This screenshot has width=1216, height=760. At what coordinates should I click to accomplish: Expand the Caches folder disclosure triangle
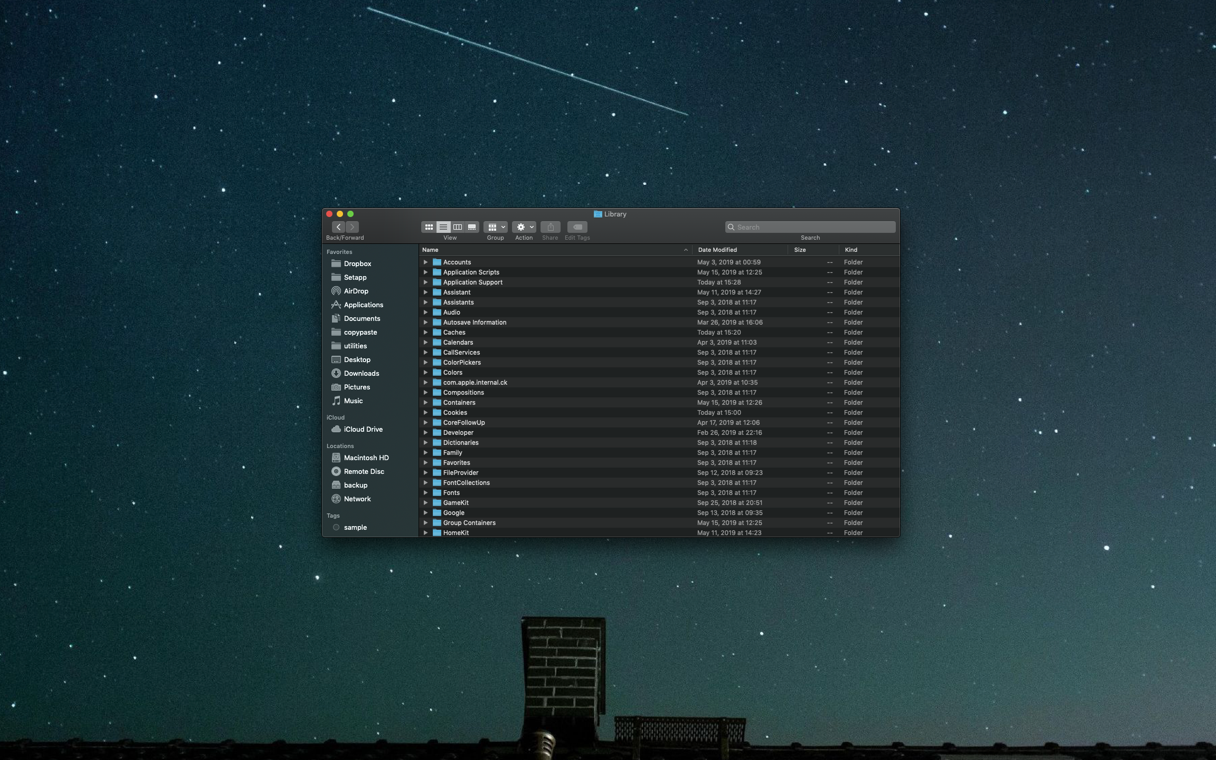click(x=425, y=332)
